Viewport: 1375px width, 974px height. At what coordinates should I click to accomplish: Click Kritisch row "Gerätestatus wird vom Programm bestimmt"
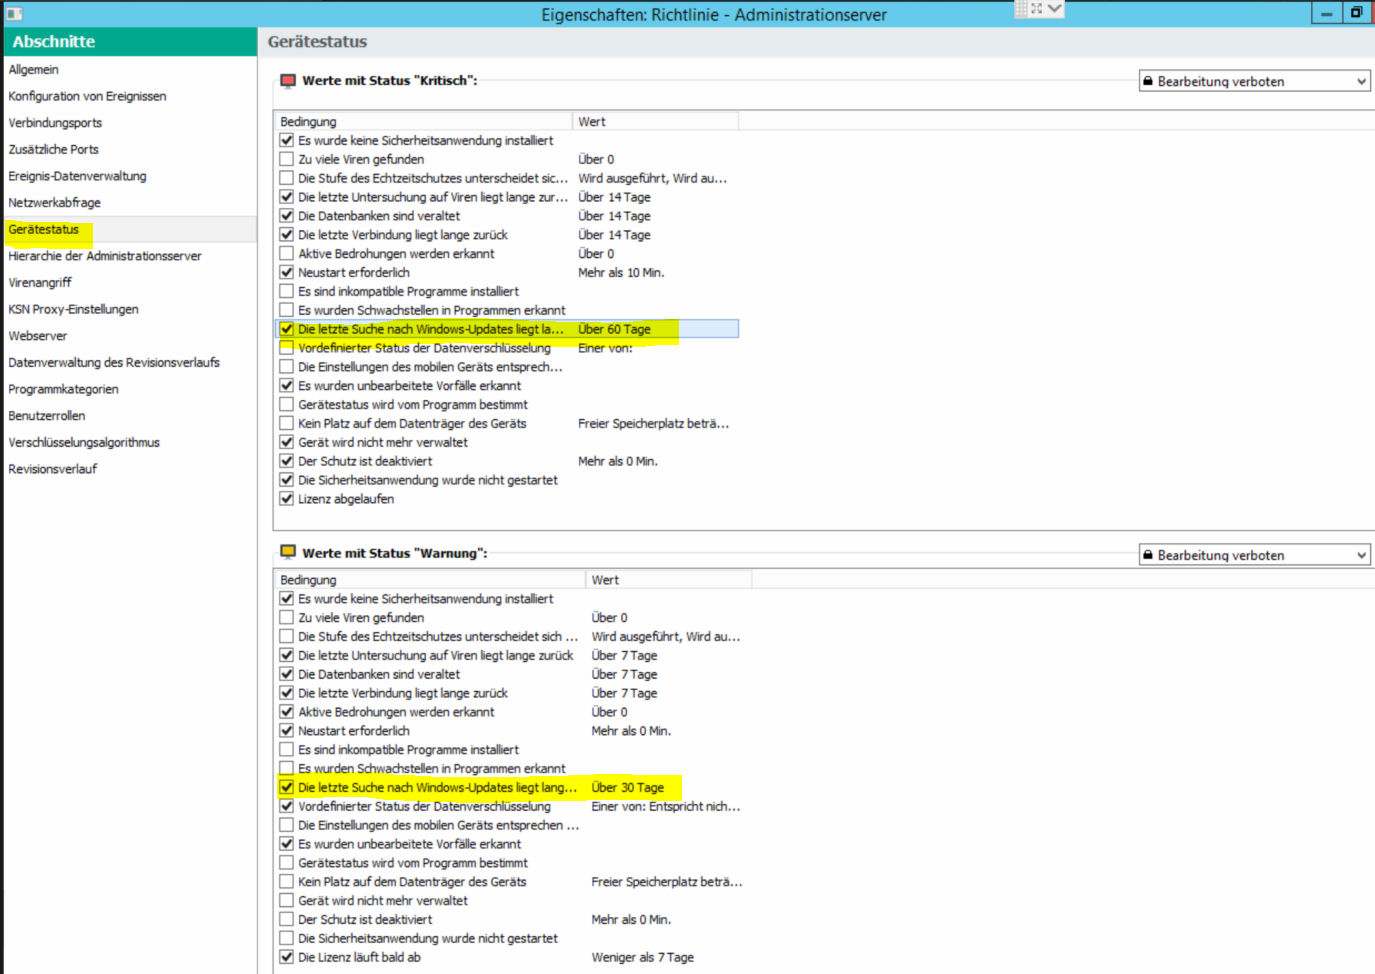click(413, 405)
